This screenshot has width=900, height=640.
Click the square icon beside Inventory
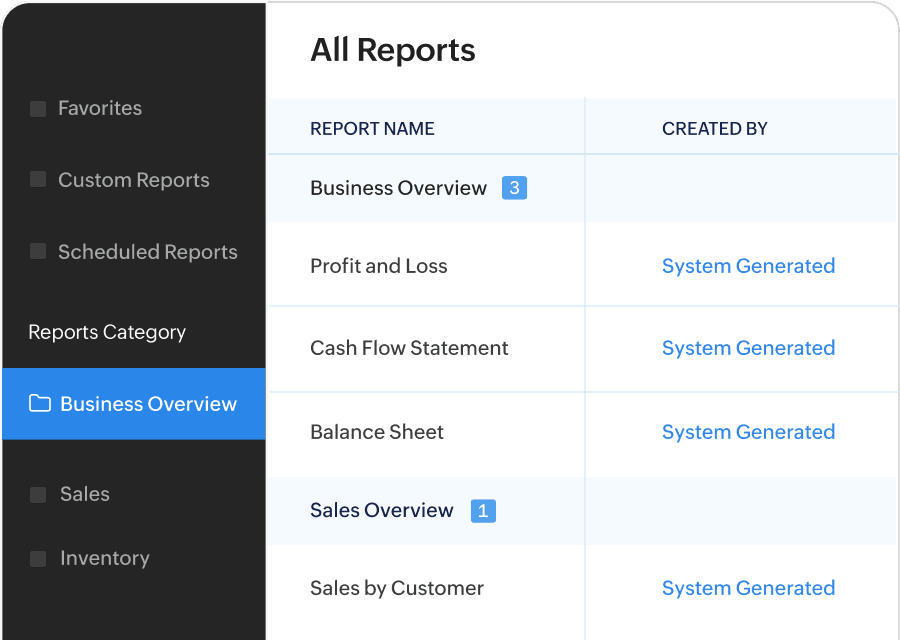click(38, 558)
